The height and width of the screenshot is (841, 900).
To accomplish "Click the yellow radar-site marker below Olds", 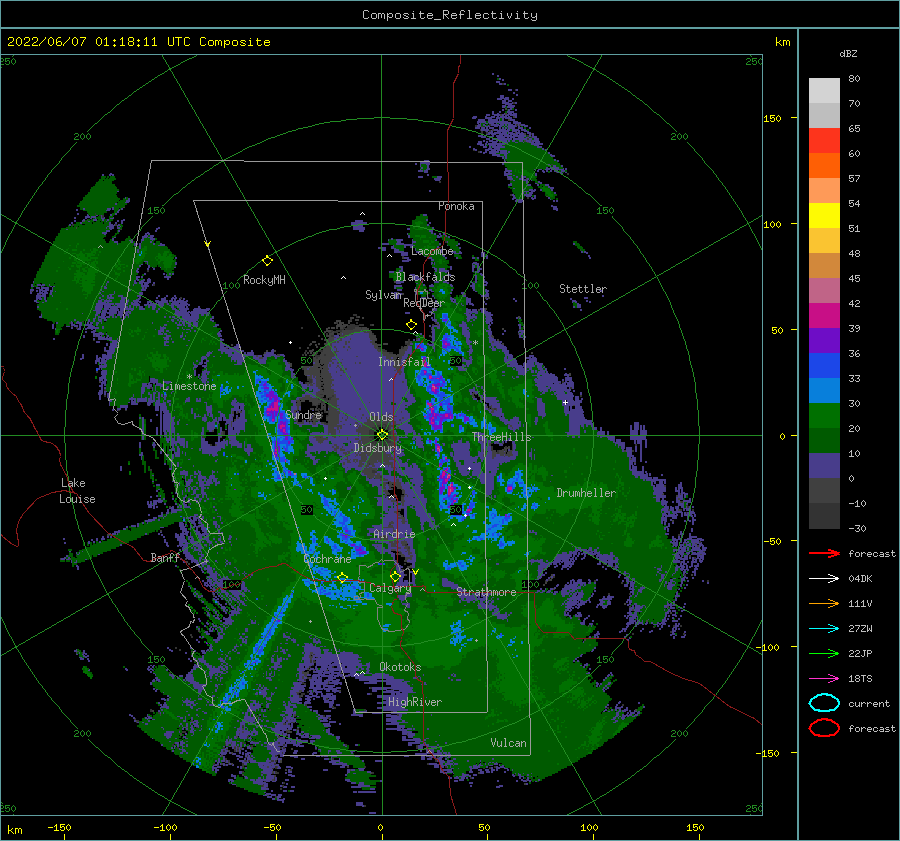I will [x=382, y=435].
